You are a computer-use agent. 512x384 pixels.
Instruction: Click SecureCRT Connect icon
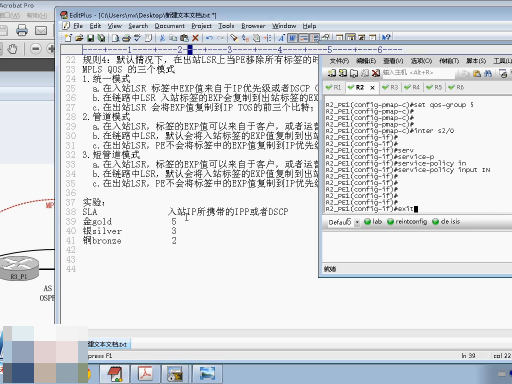[332, 73]
